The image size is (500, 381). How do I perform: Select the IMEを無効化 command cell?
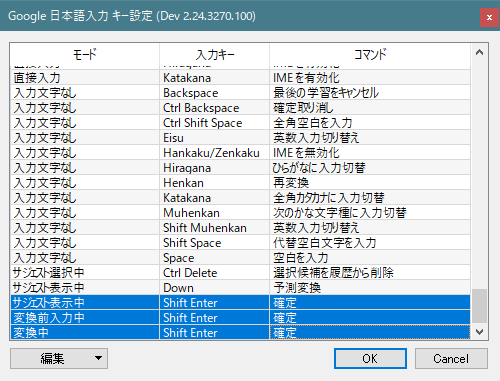pyautogui.click(x=370, y=153)
